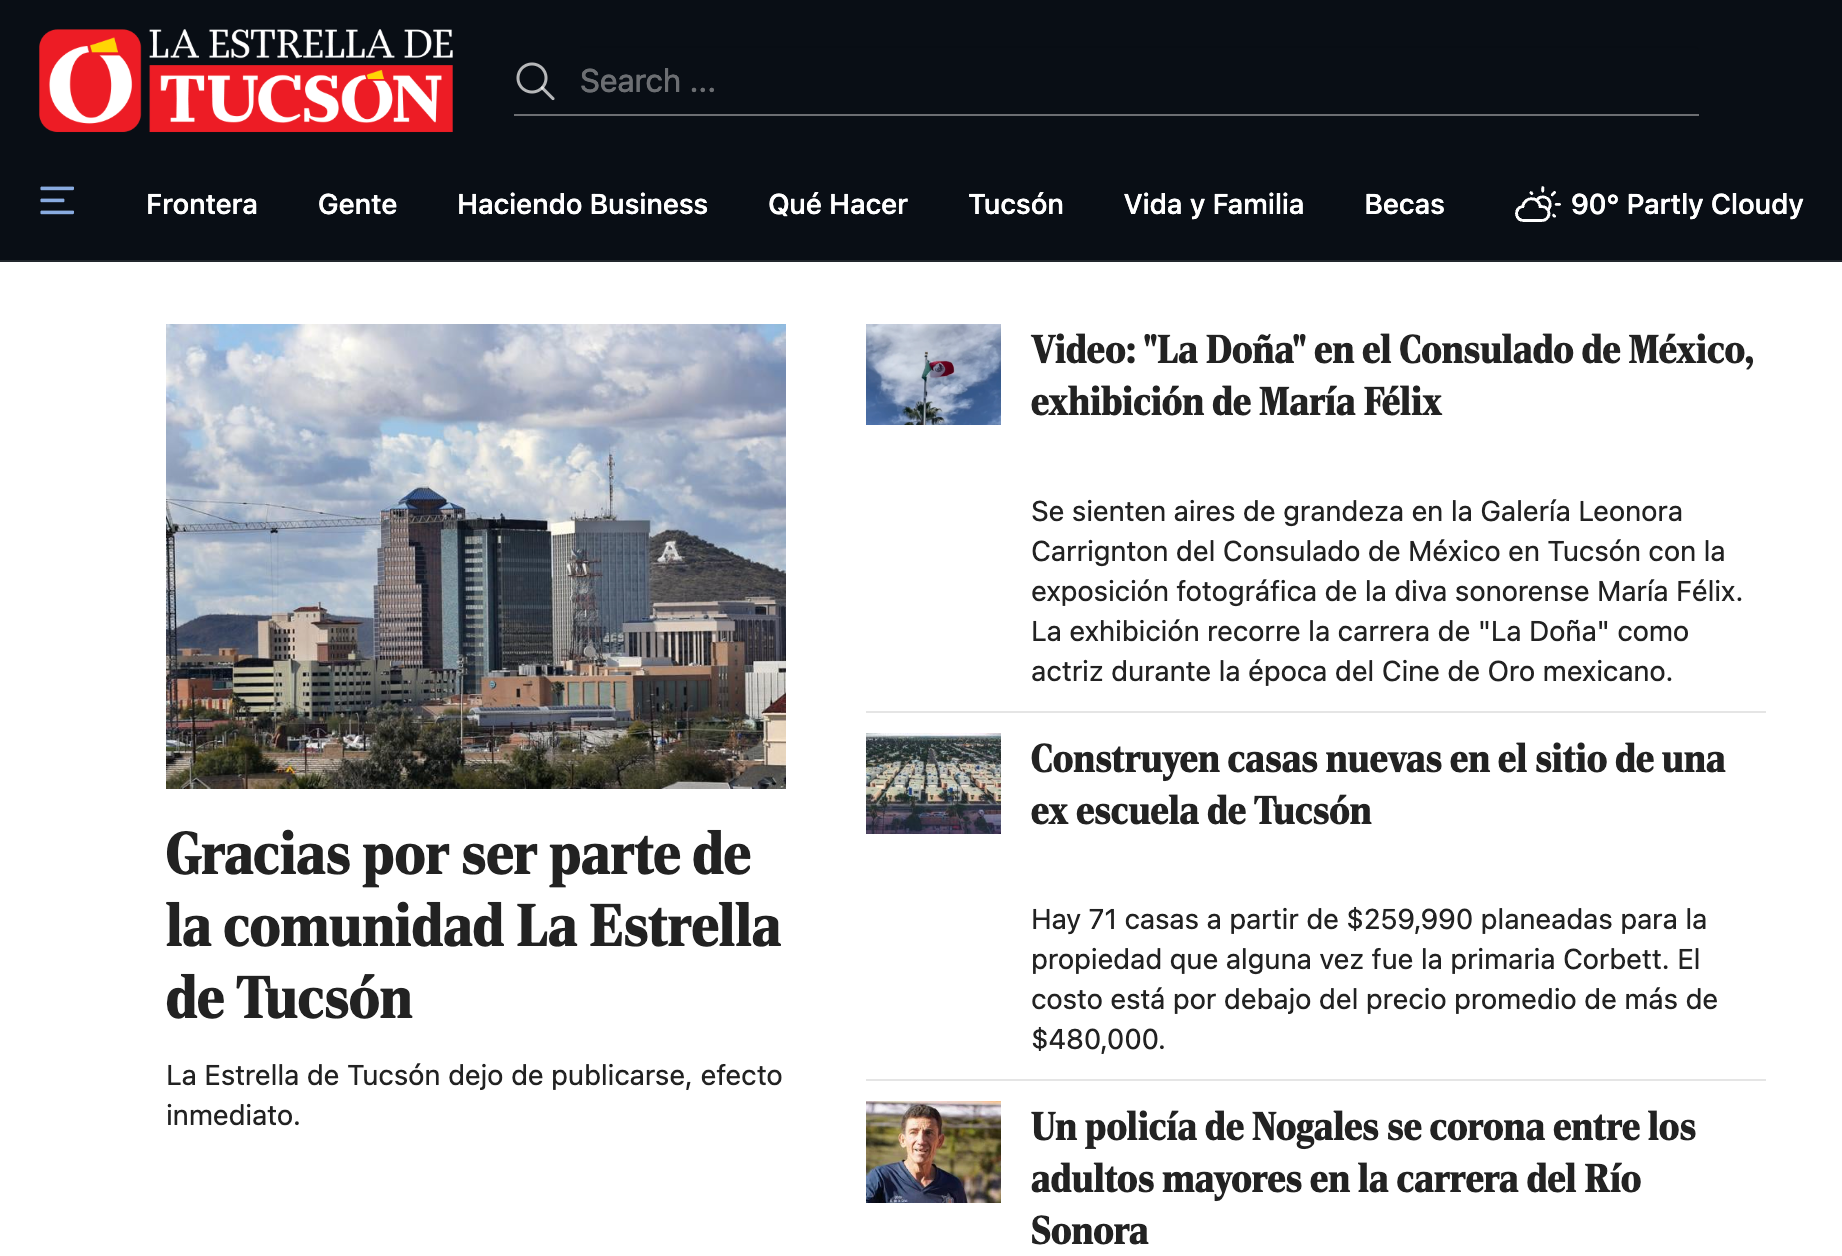
Task: Read 'Gracias por ser parte' headline
Action: pos(473,926)
